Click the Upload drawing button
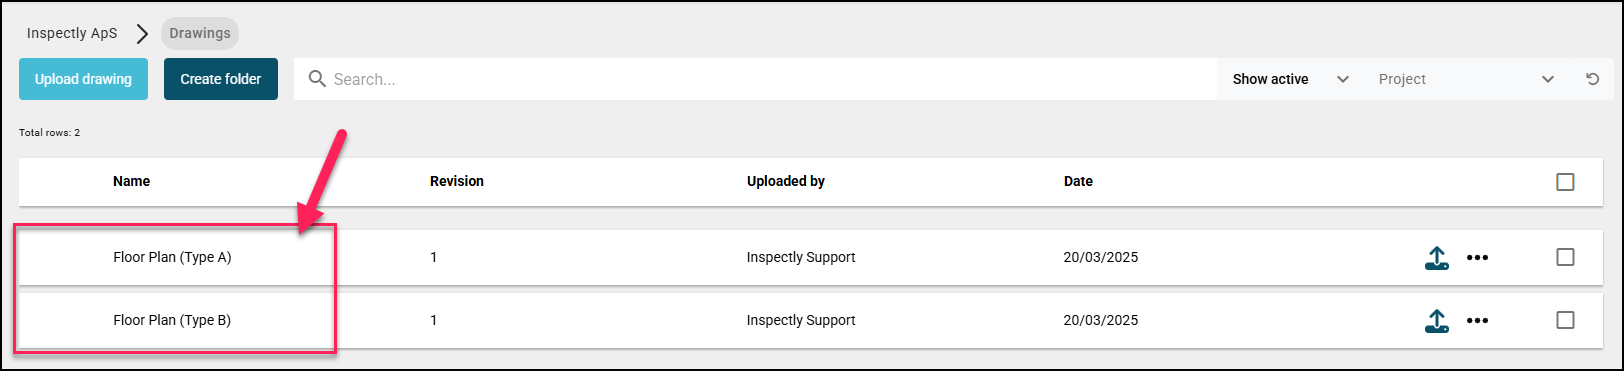 tap(83, 79)
